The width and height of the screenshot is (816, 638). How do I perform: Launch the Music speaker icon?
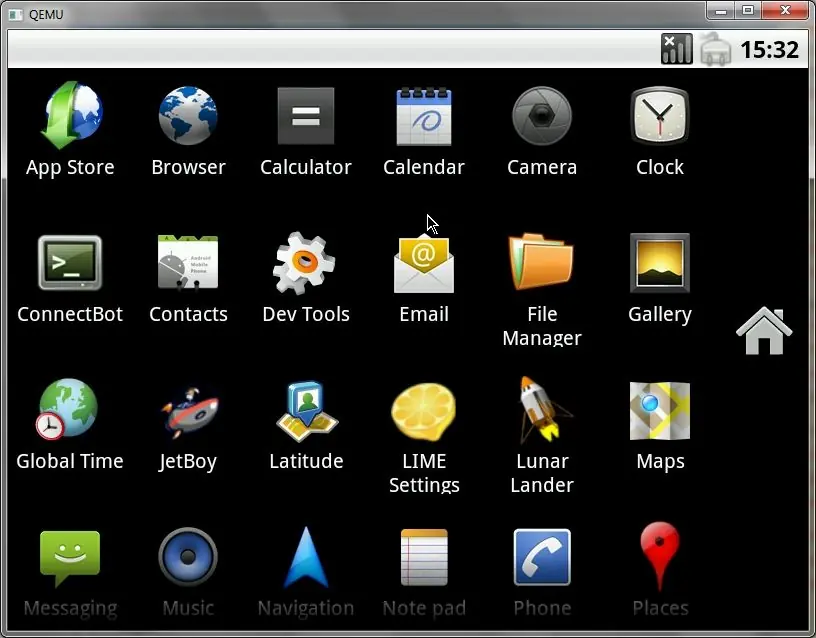[x=188, y=557]
